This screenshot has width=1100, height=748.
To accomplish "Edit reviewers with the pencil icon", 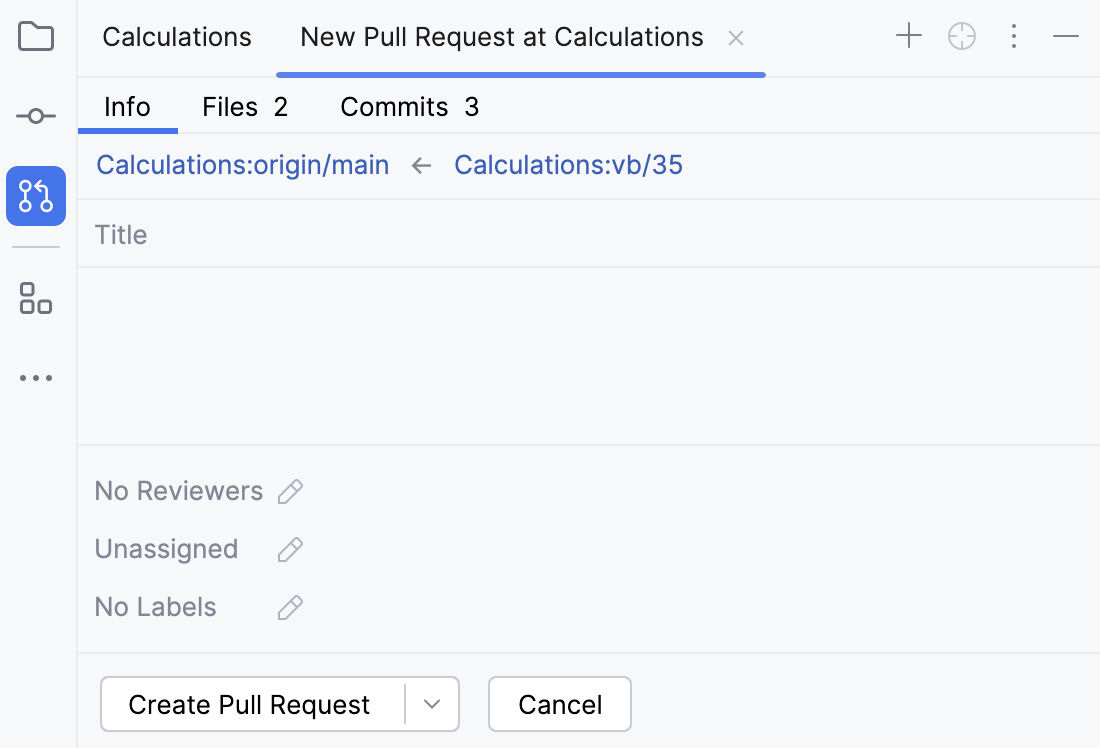I will pyautogui.click(x=290, y=491).
